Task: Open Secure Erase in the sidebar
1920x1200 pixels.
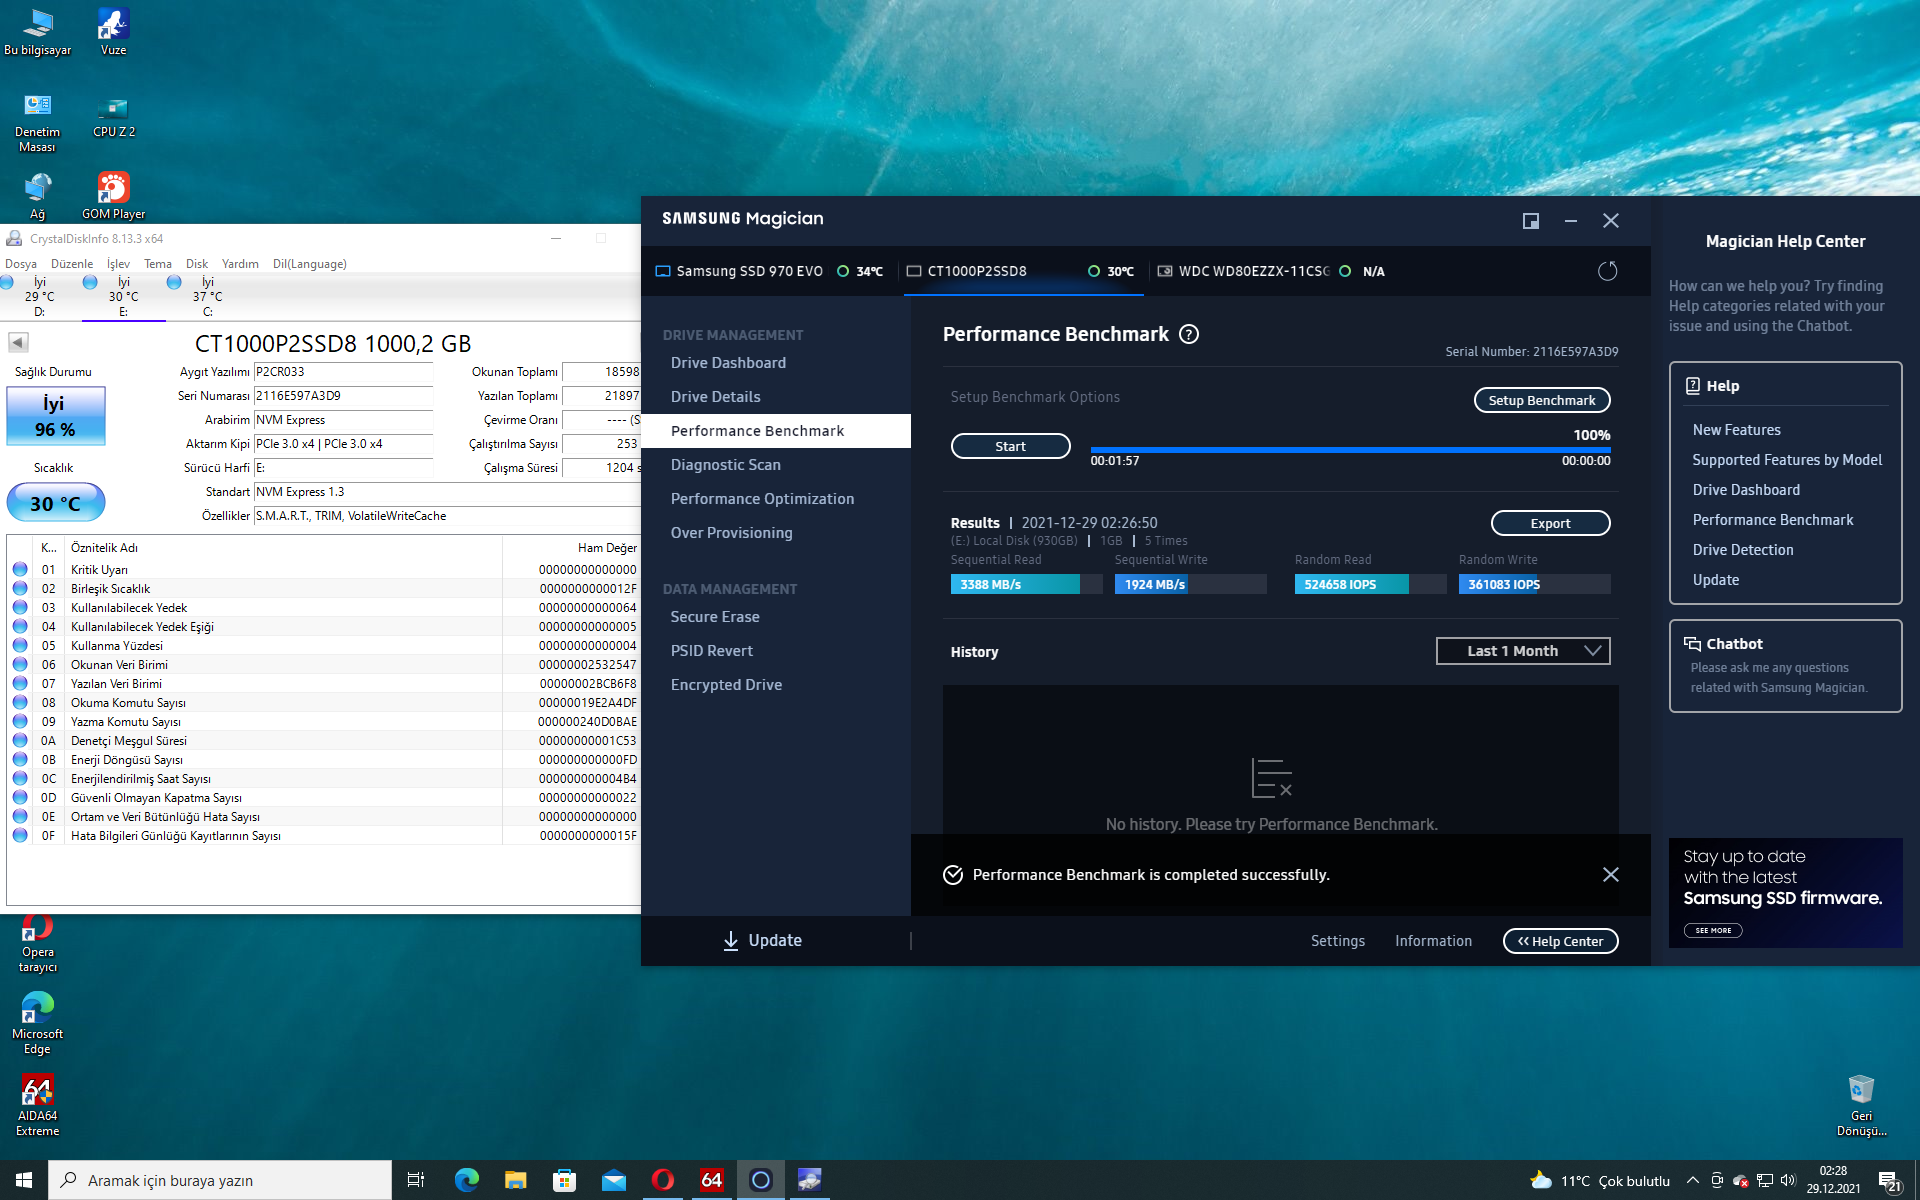Action: click(x=715, y=617)
